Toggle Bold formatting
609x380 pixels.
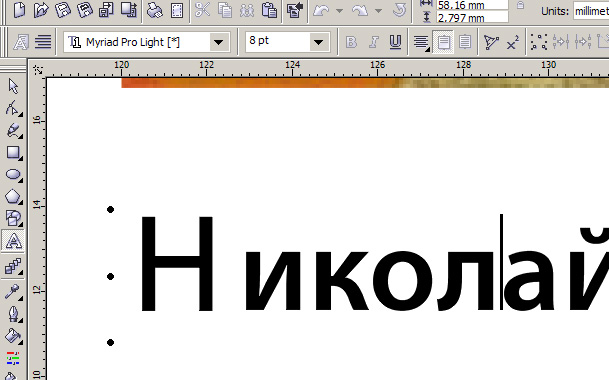[351, 42]
